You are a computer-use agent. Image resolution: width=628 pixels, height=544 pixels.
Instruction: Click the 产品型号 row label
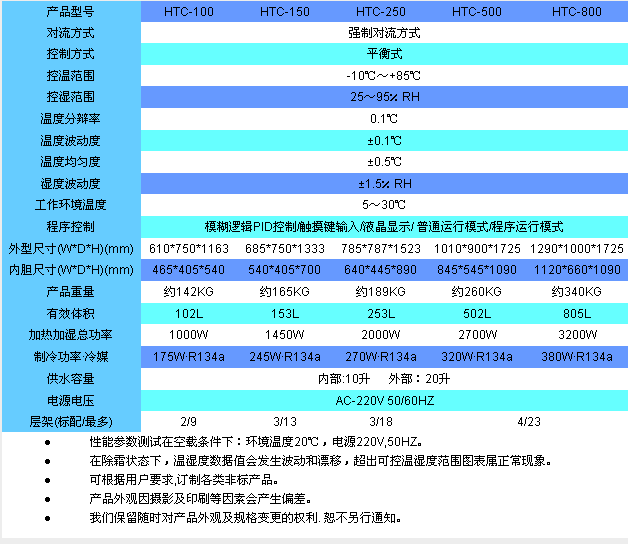[x=70, y=11]
